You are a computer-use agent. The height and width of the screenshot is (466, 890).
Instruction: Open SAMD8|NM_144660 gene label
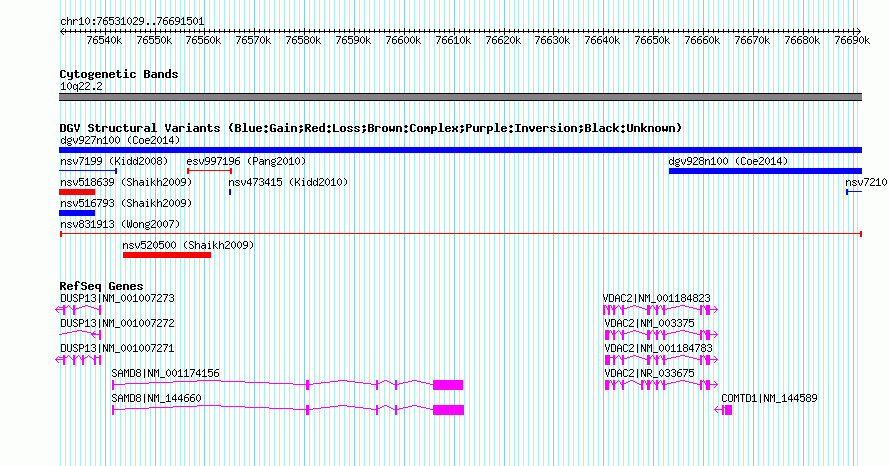pyautogui.click(x=157, y=398)
